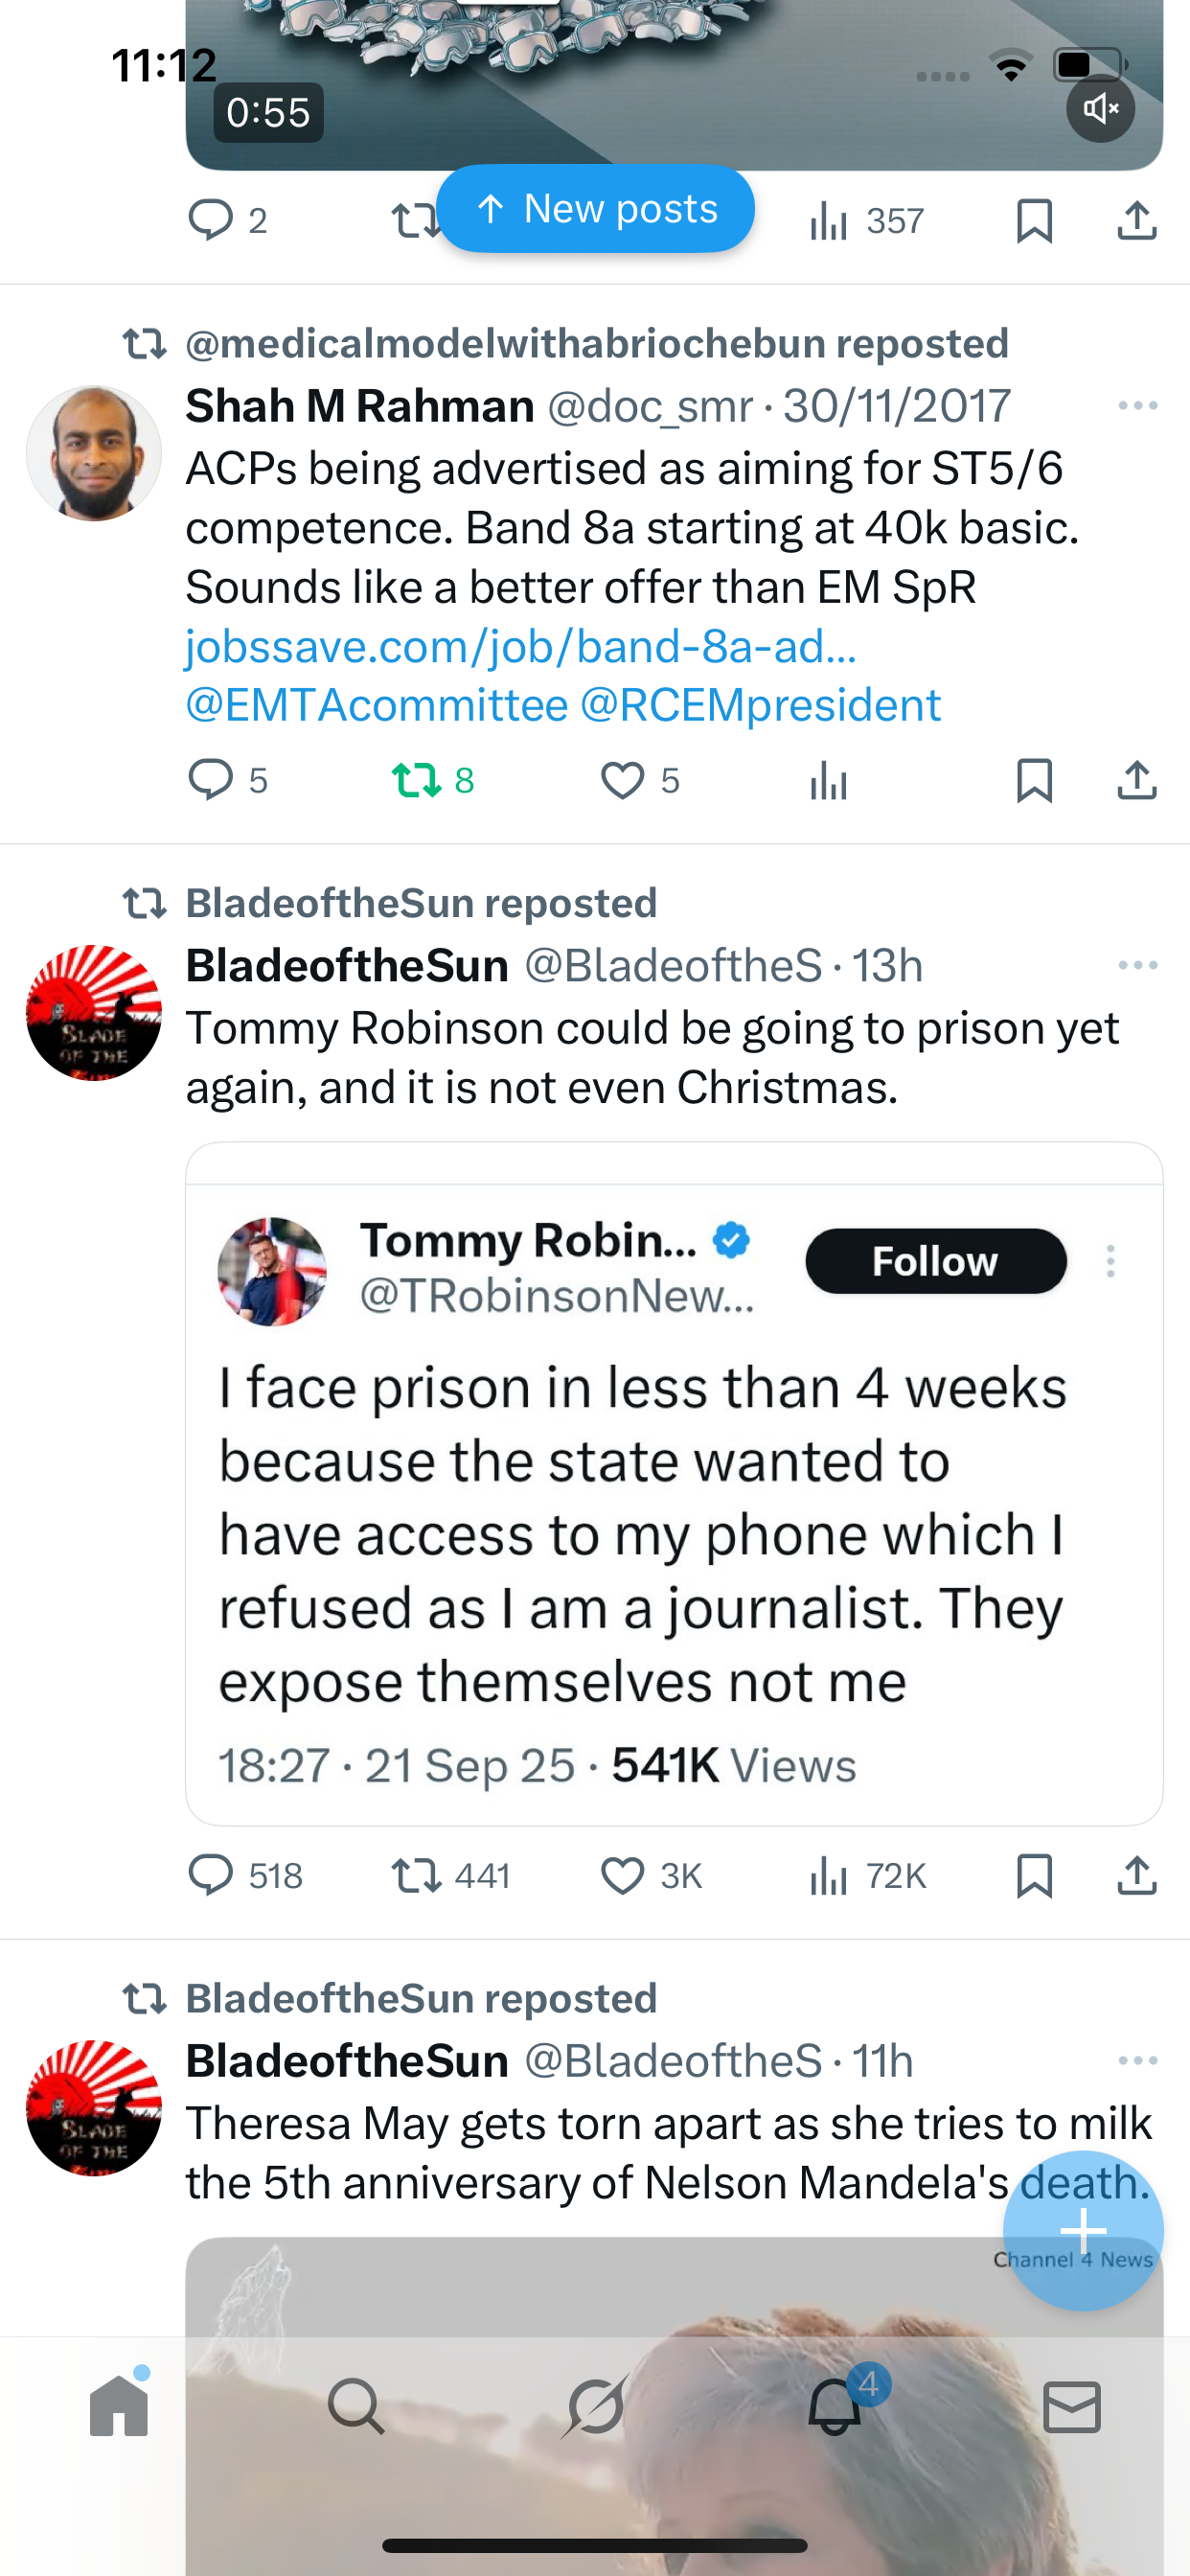Open the Notifications bell tab
Image resolution: width=1190 pixels, height=2576 pixels.
835,2406
